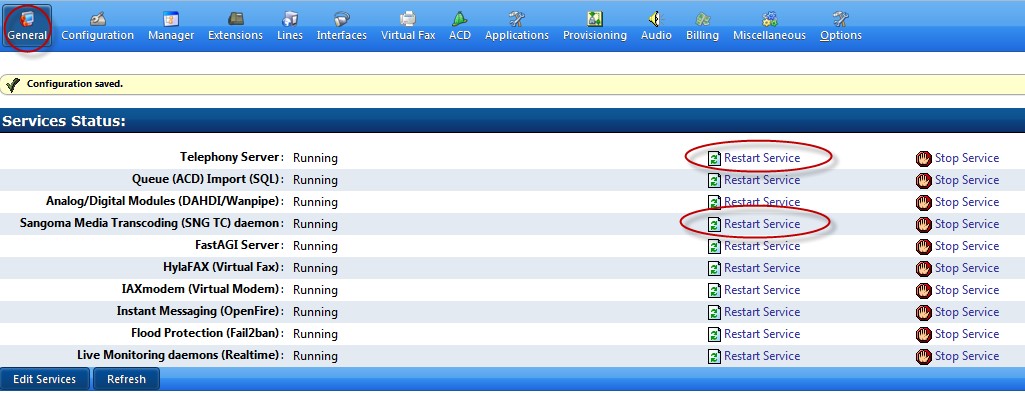Image resolution: width=1025 pixels, height=393 pixels.
Task: Open the Options menu
Action: click(841, 27)
